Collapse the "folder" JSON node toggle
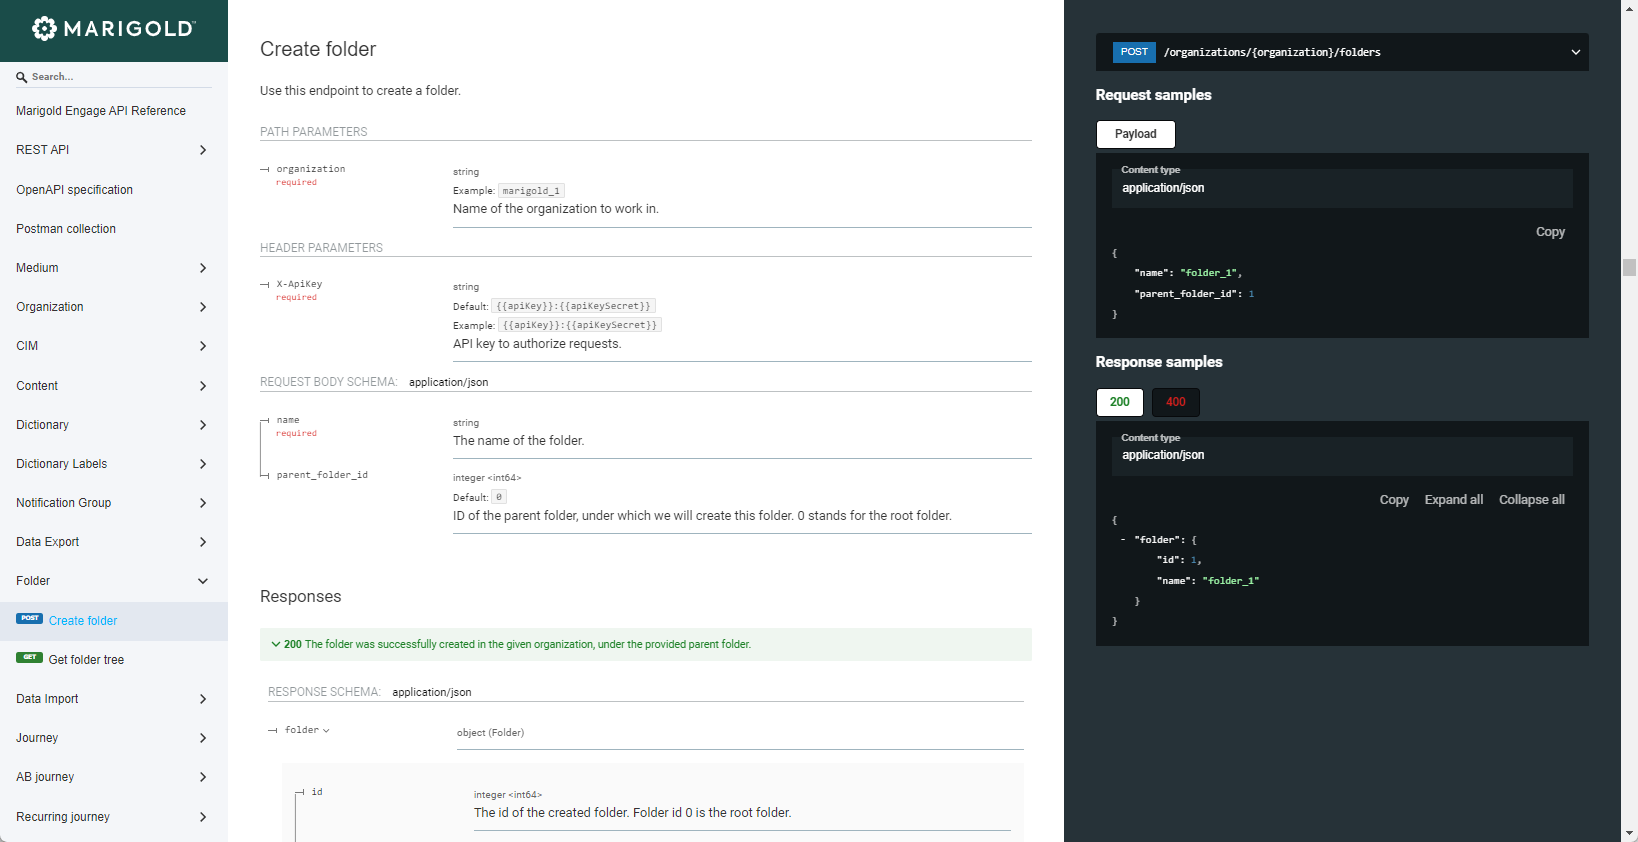The image size is (1638, 842). click(x=1123, y=540)
